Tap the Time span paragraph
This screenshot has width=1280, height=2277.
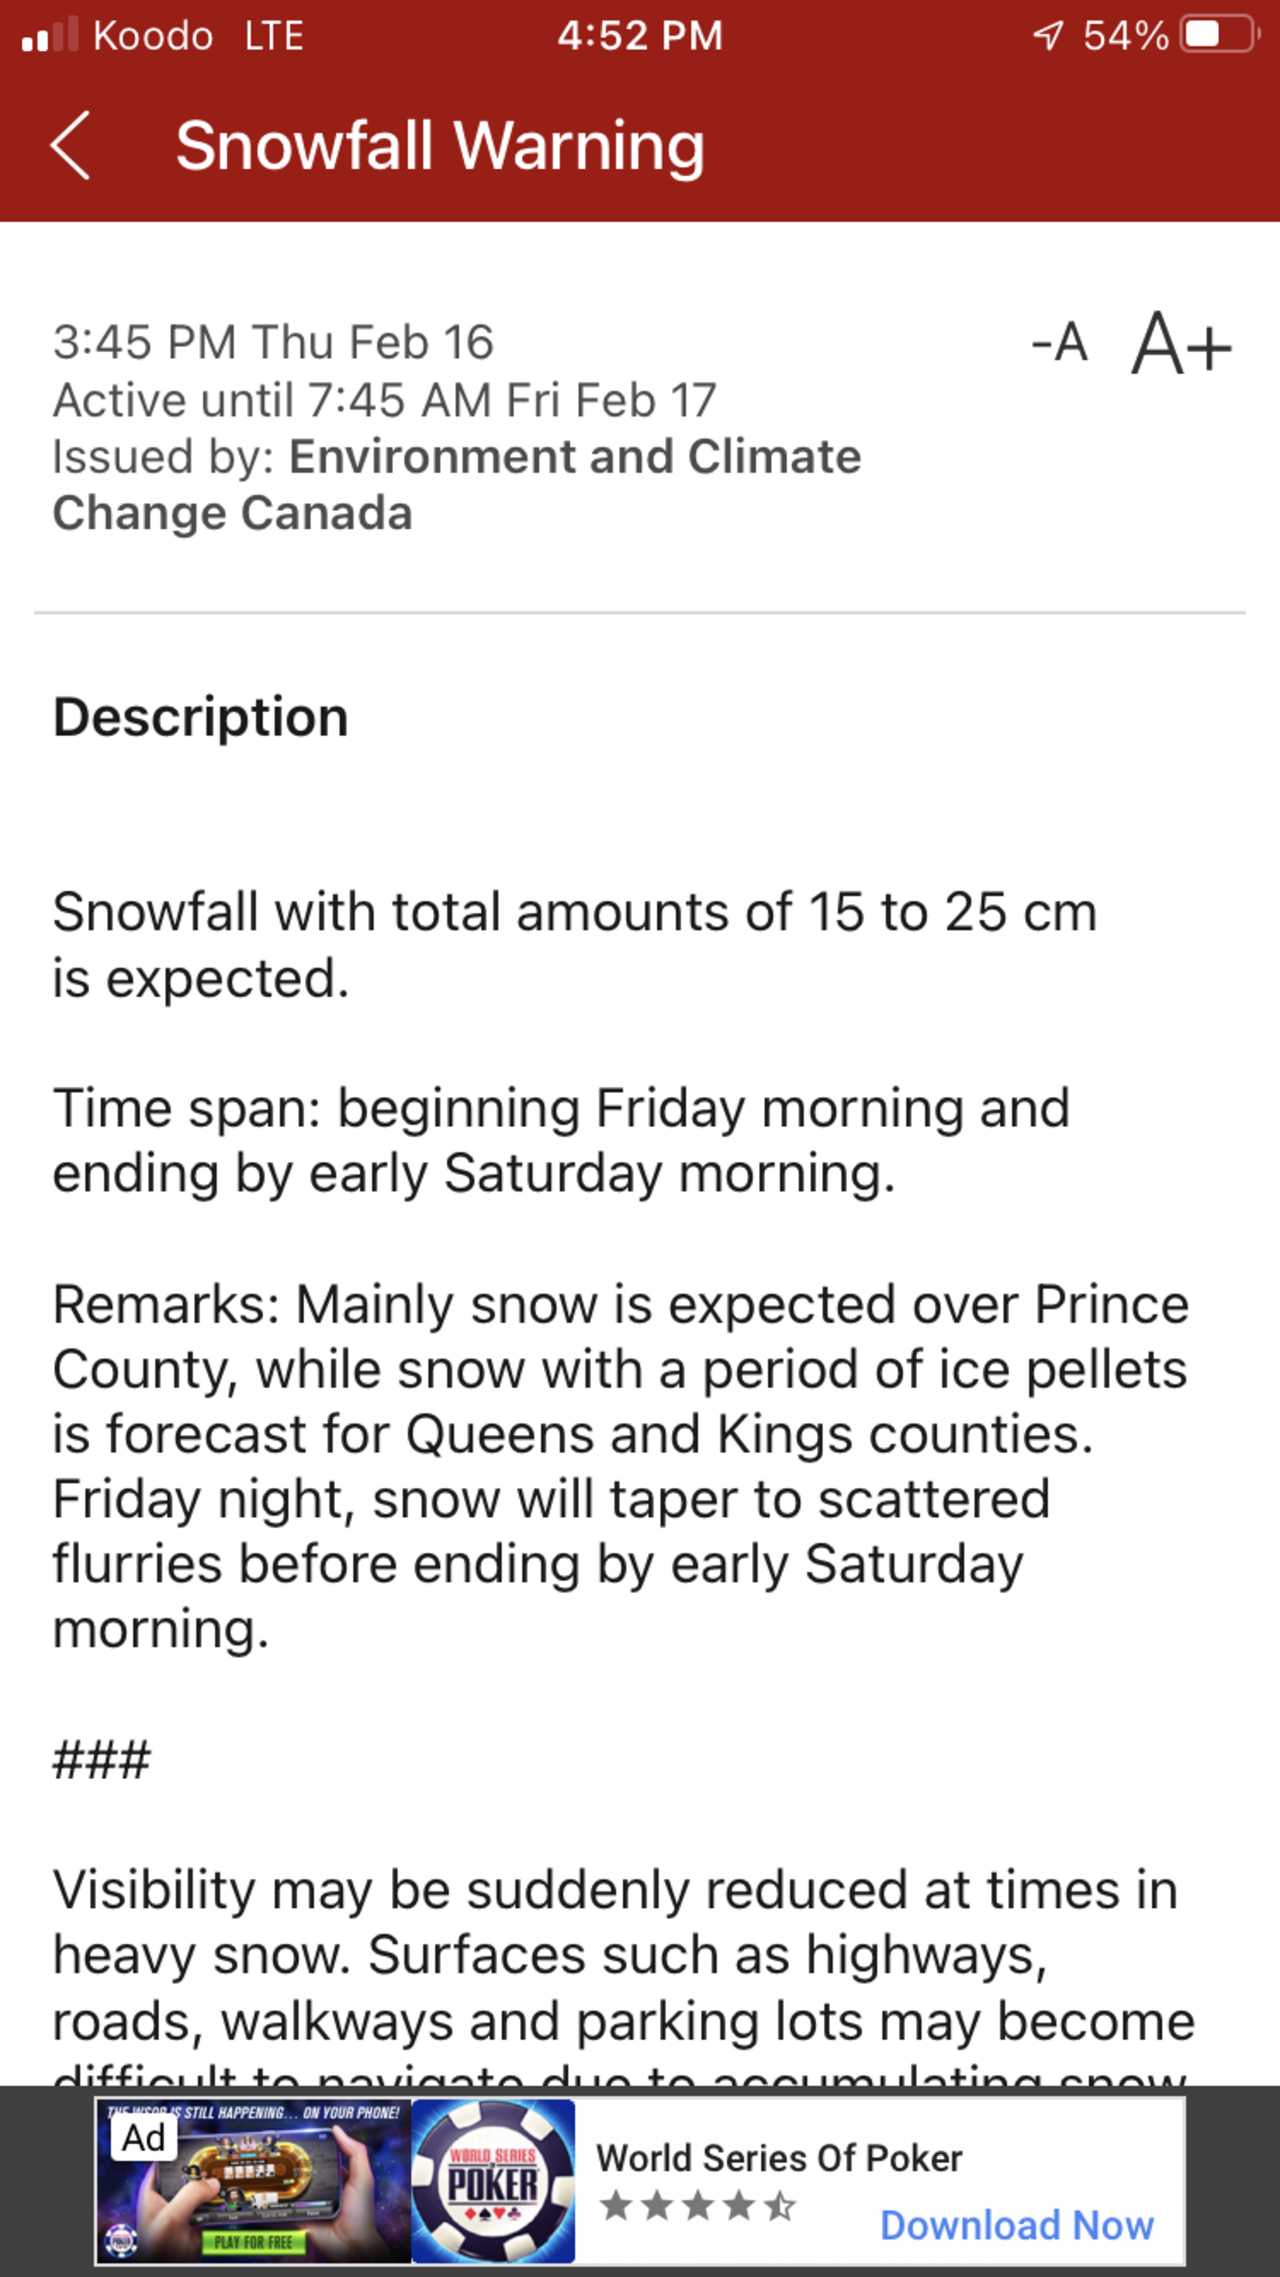560,1140
